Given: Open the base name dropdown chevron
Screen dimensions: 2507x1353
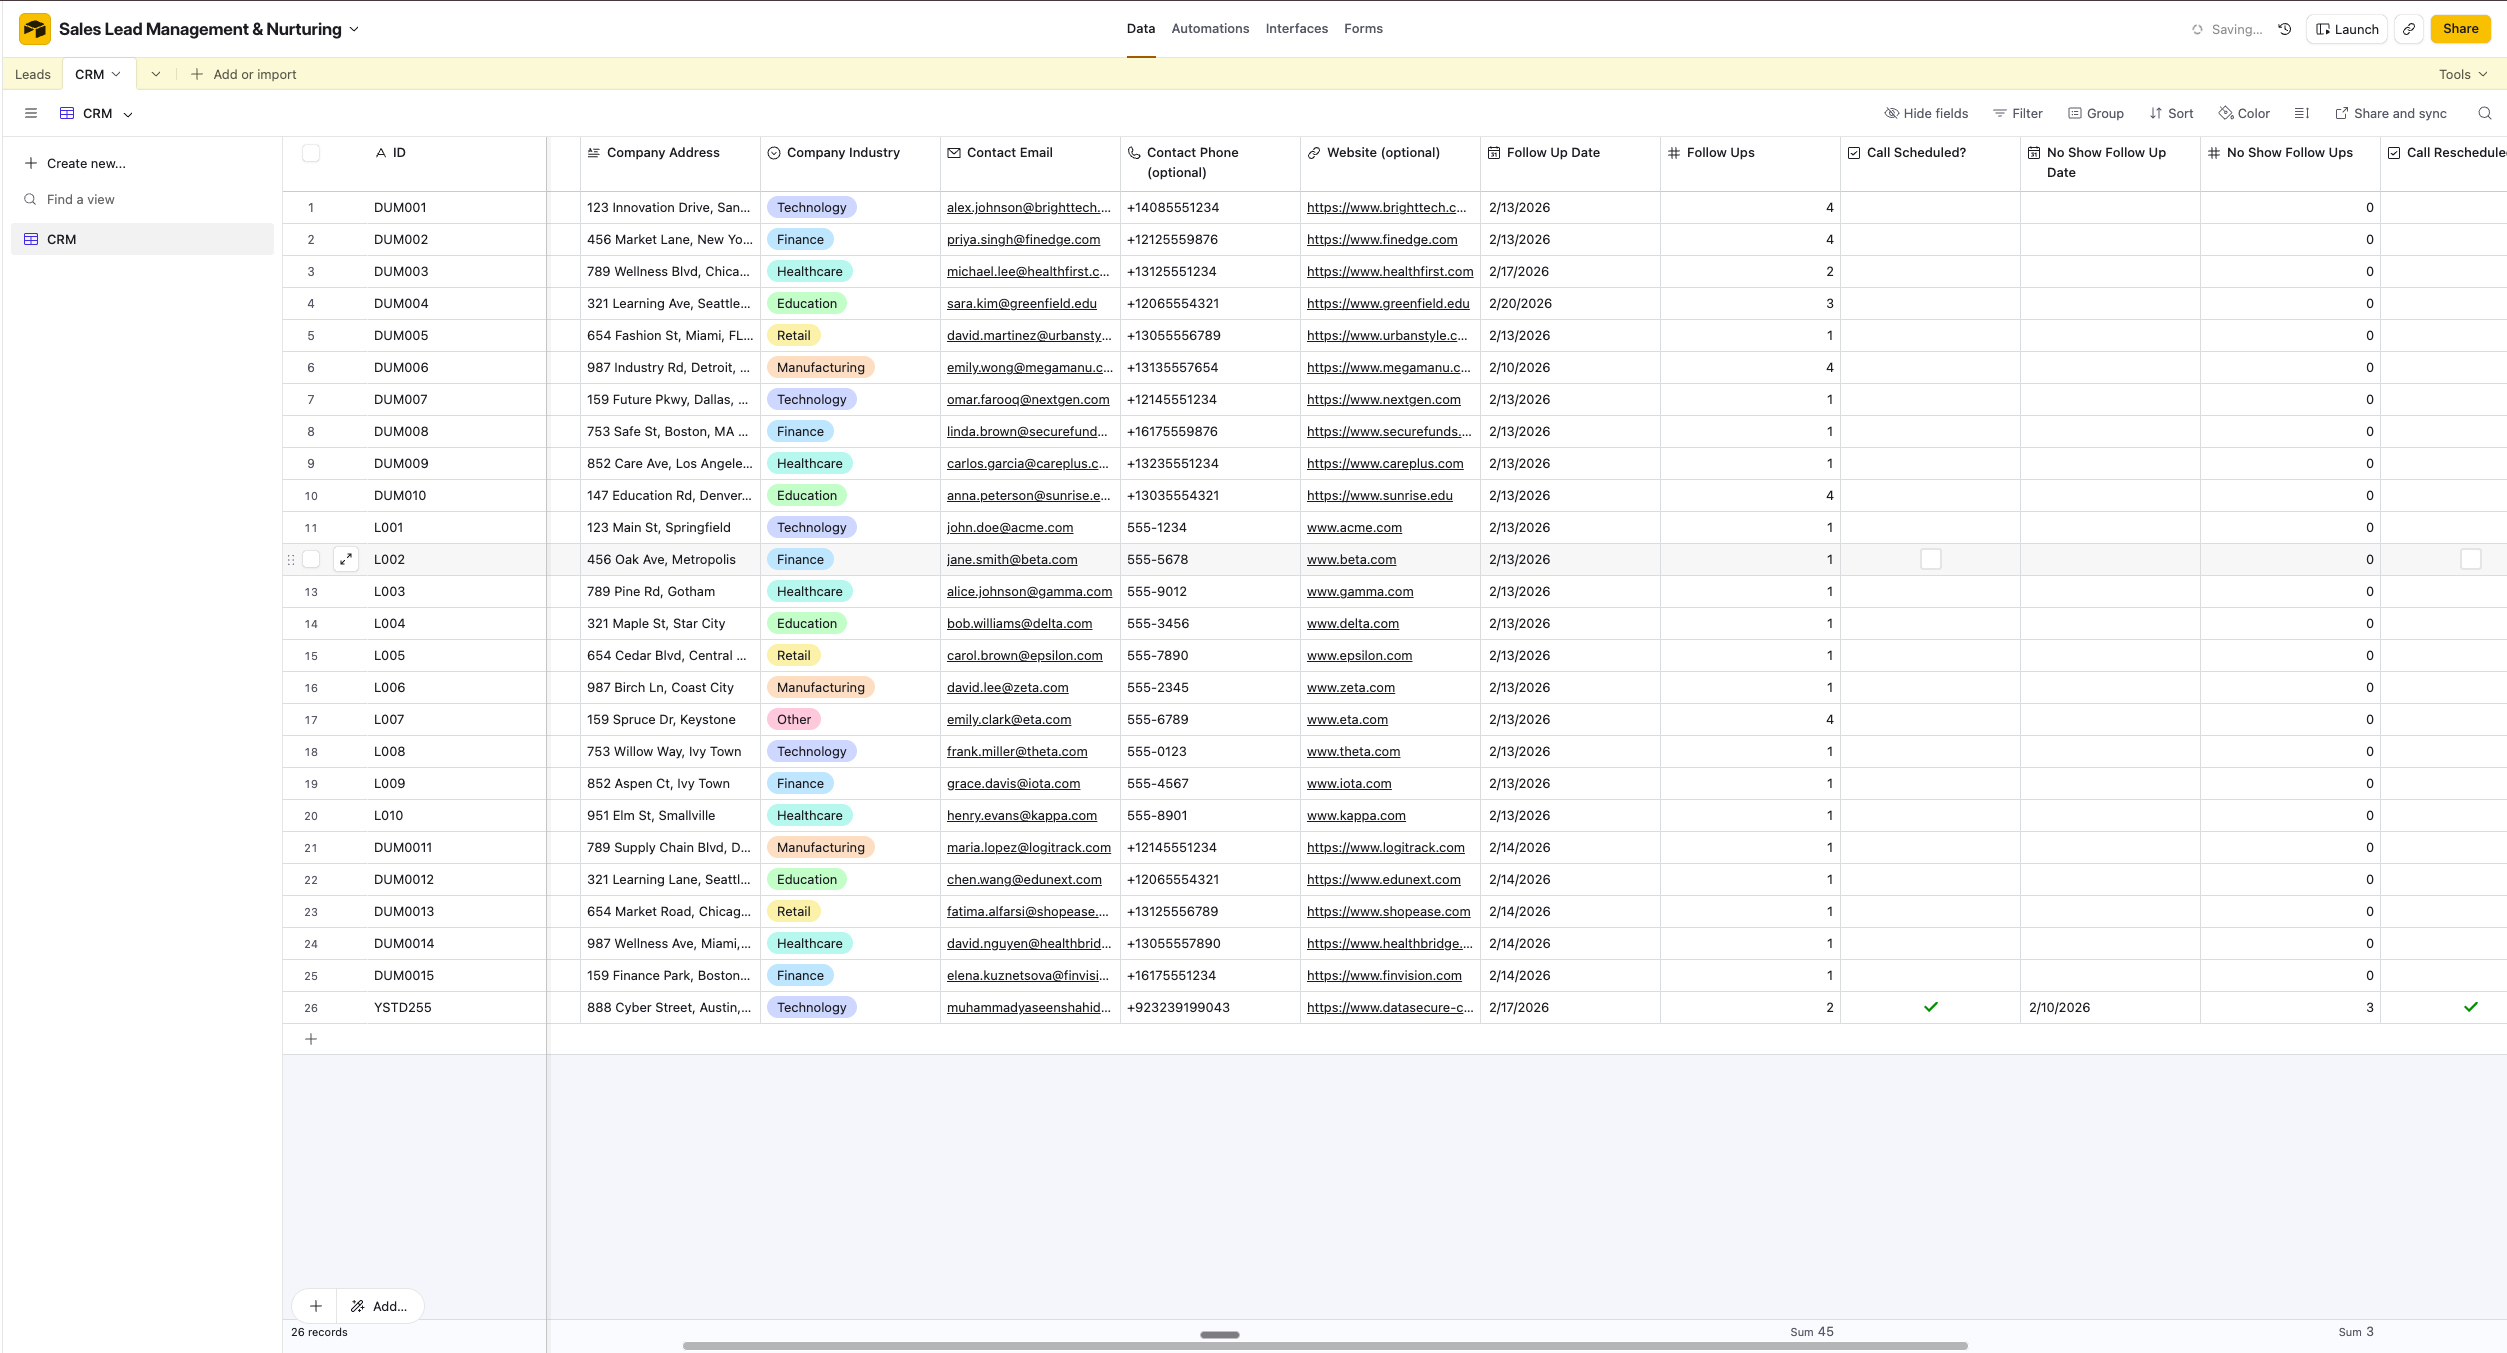Looking at the screenshot, I should tap(354, 29).
